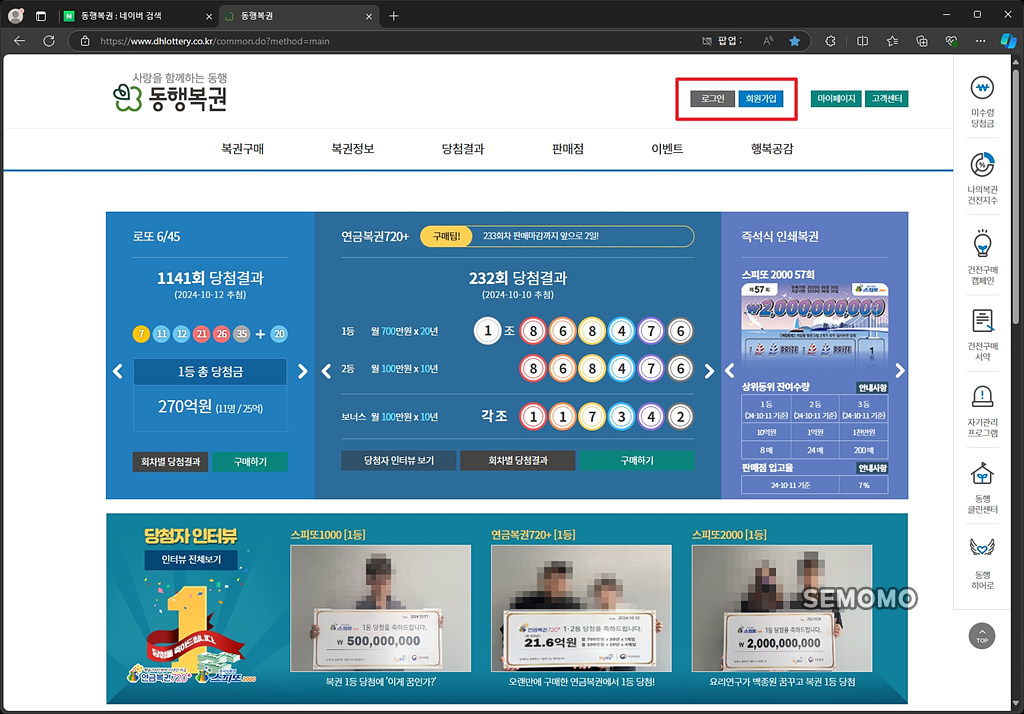Screen dimensions: 1024x714
Task: Click 연금복권 구매하기 button
Action: 637,461
